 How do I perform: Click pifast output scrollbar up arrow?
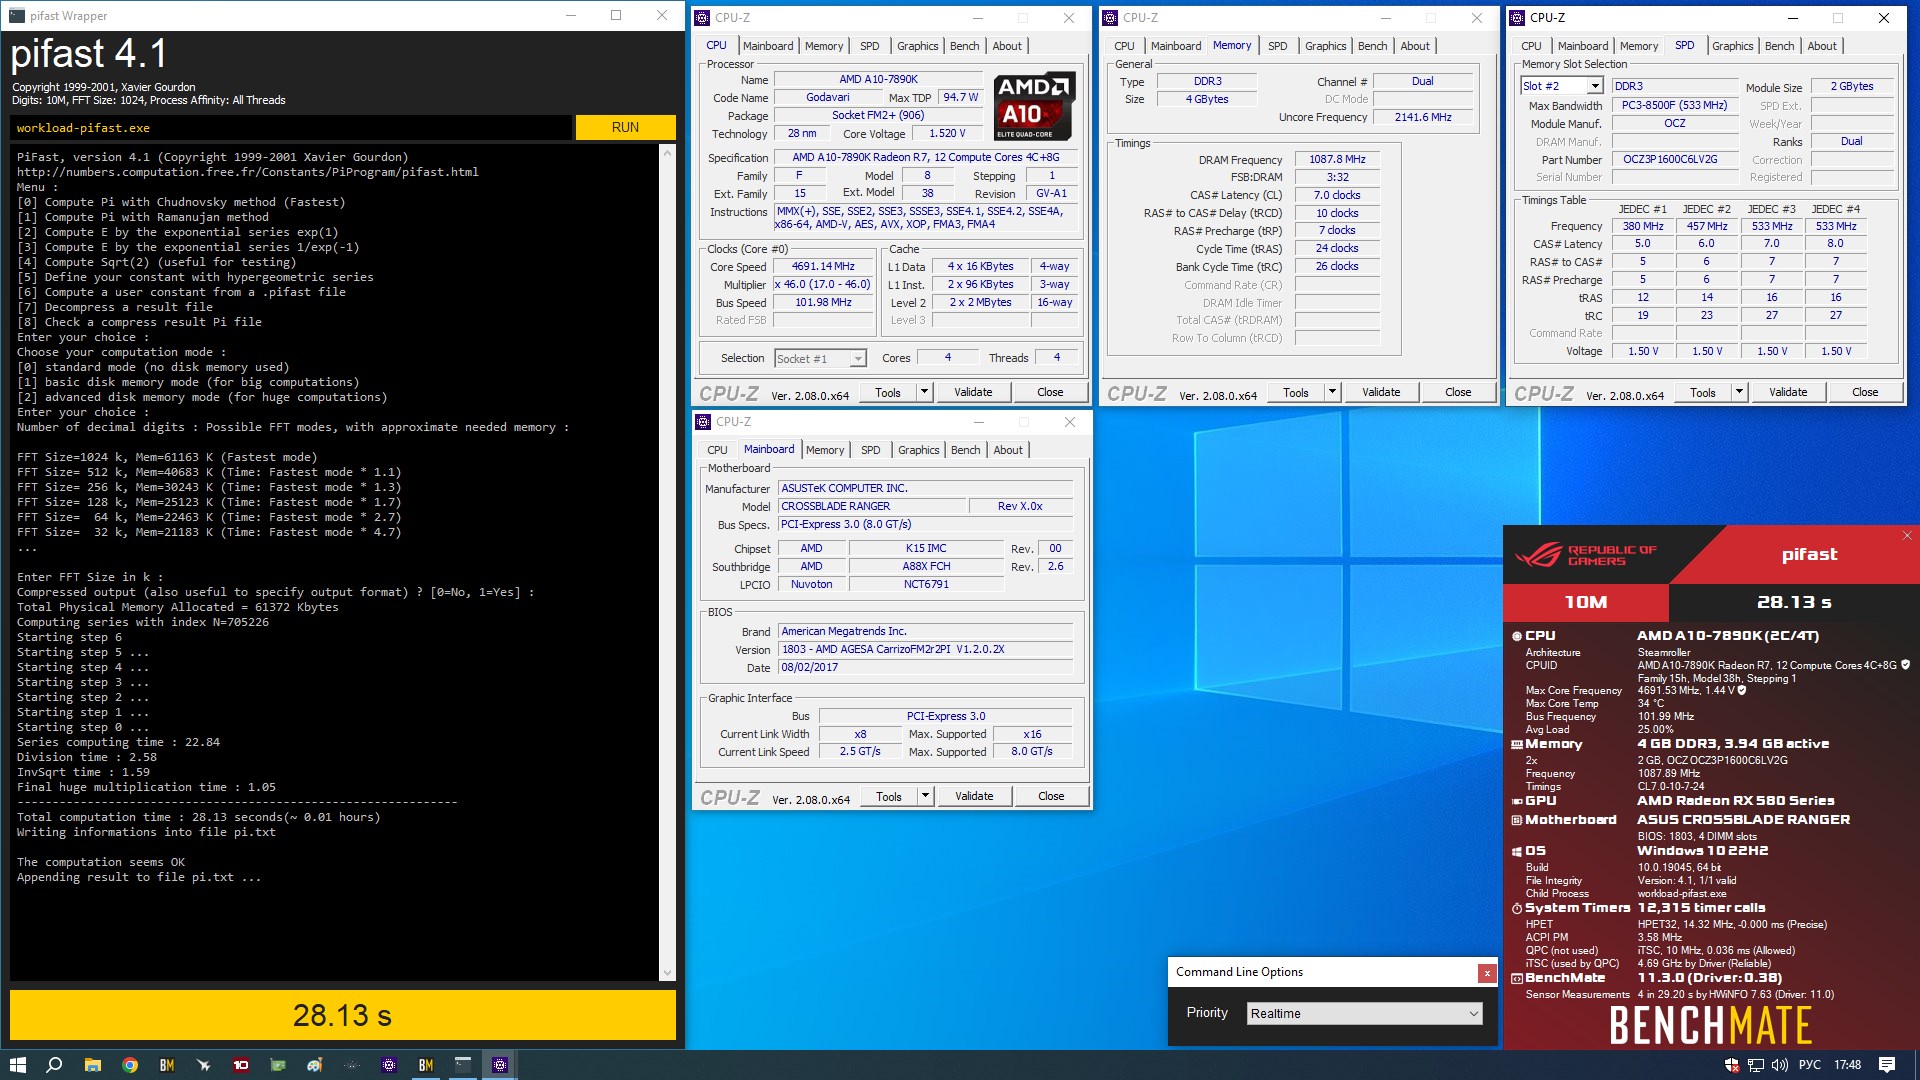tap(668, 153)
